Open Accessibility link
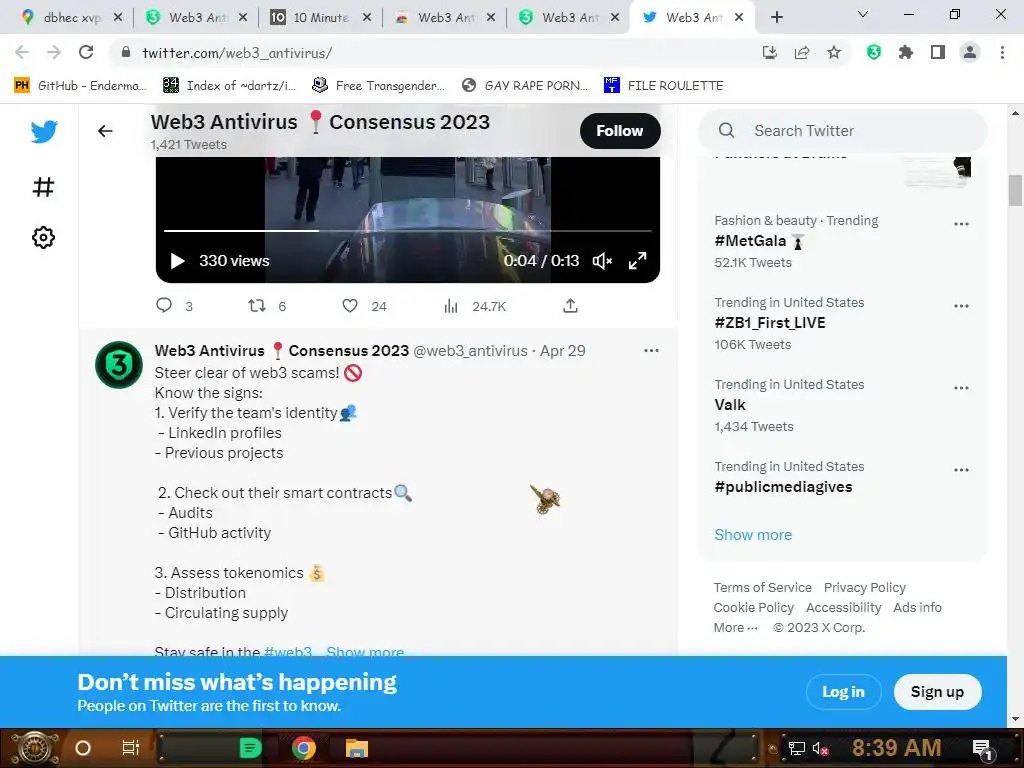The image size is (1024, 768). click(x=843, y=608)
